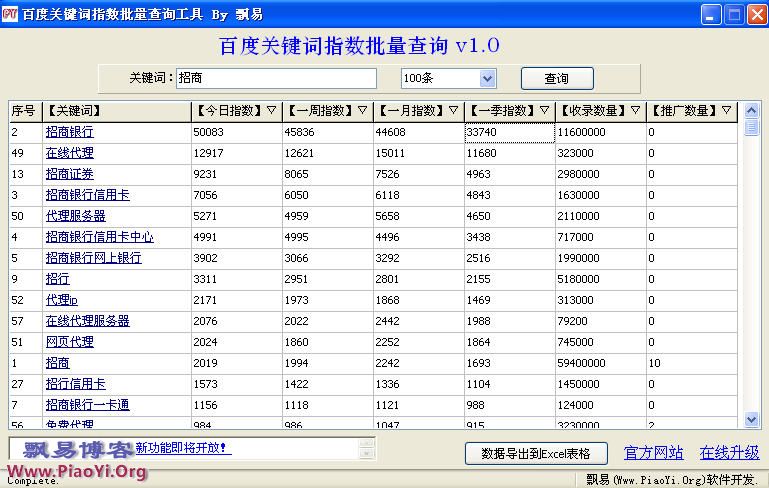Click the 一周指数 column sort triangle

pyautogui.click(x=363, y=110)
